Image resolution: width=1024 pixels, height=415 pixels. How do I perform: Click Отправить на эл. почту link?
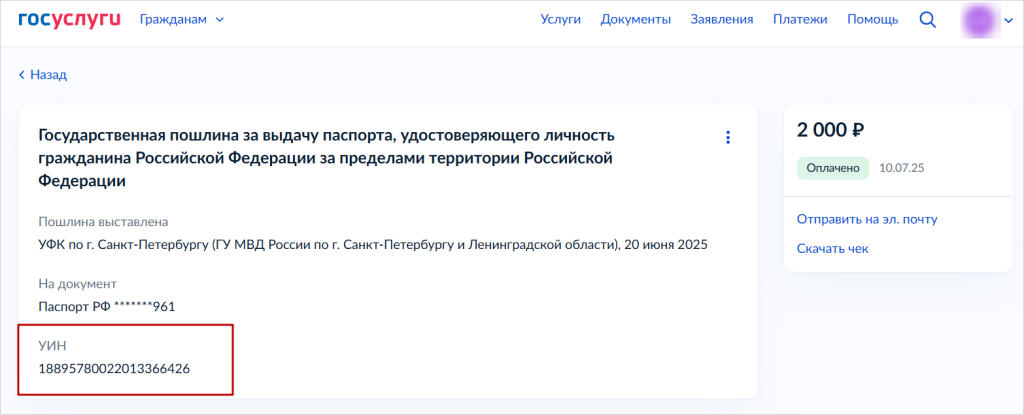[866, 219]
